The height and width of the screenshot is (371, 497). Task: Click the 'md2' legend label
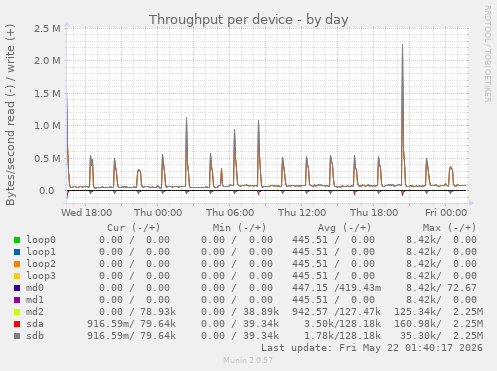(x=35, y=312)
